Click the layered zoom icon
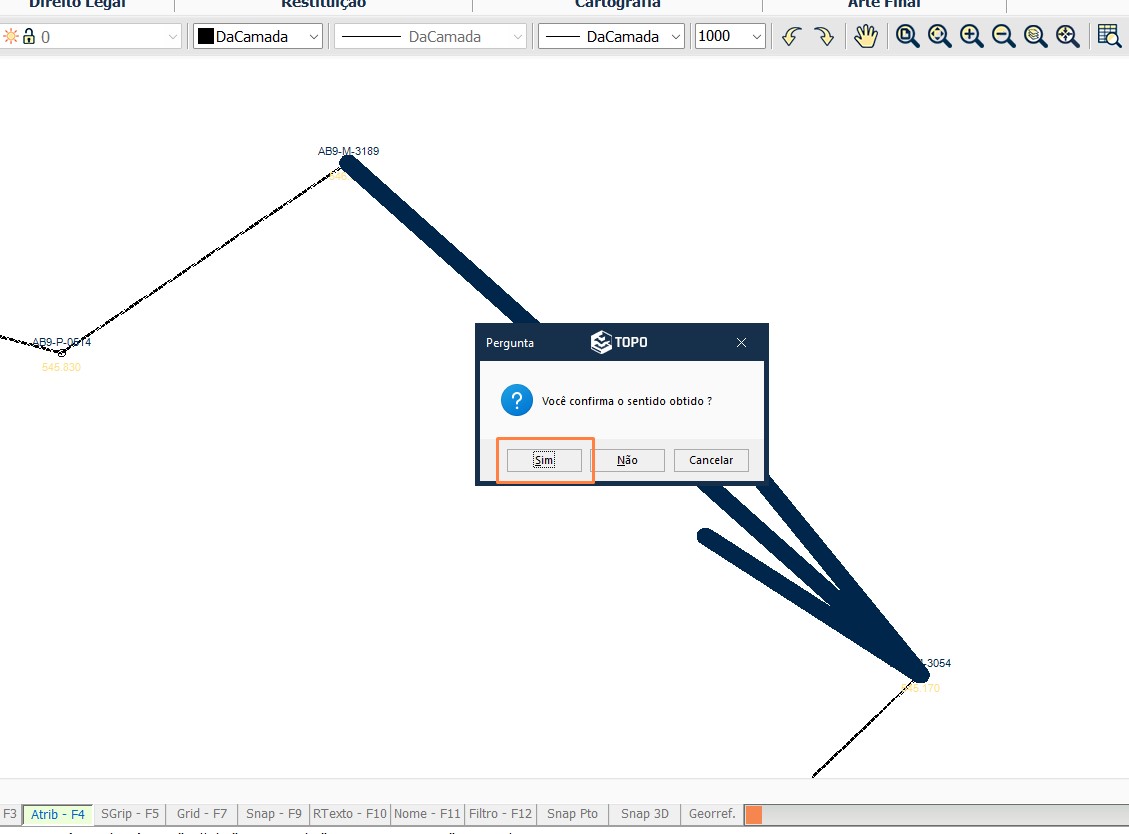 pyautogui.click(x=1034, y=36)
